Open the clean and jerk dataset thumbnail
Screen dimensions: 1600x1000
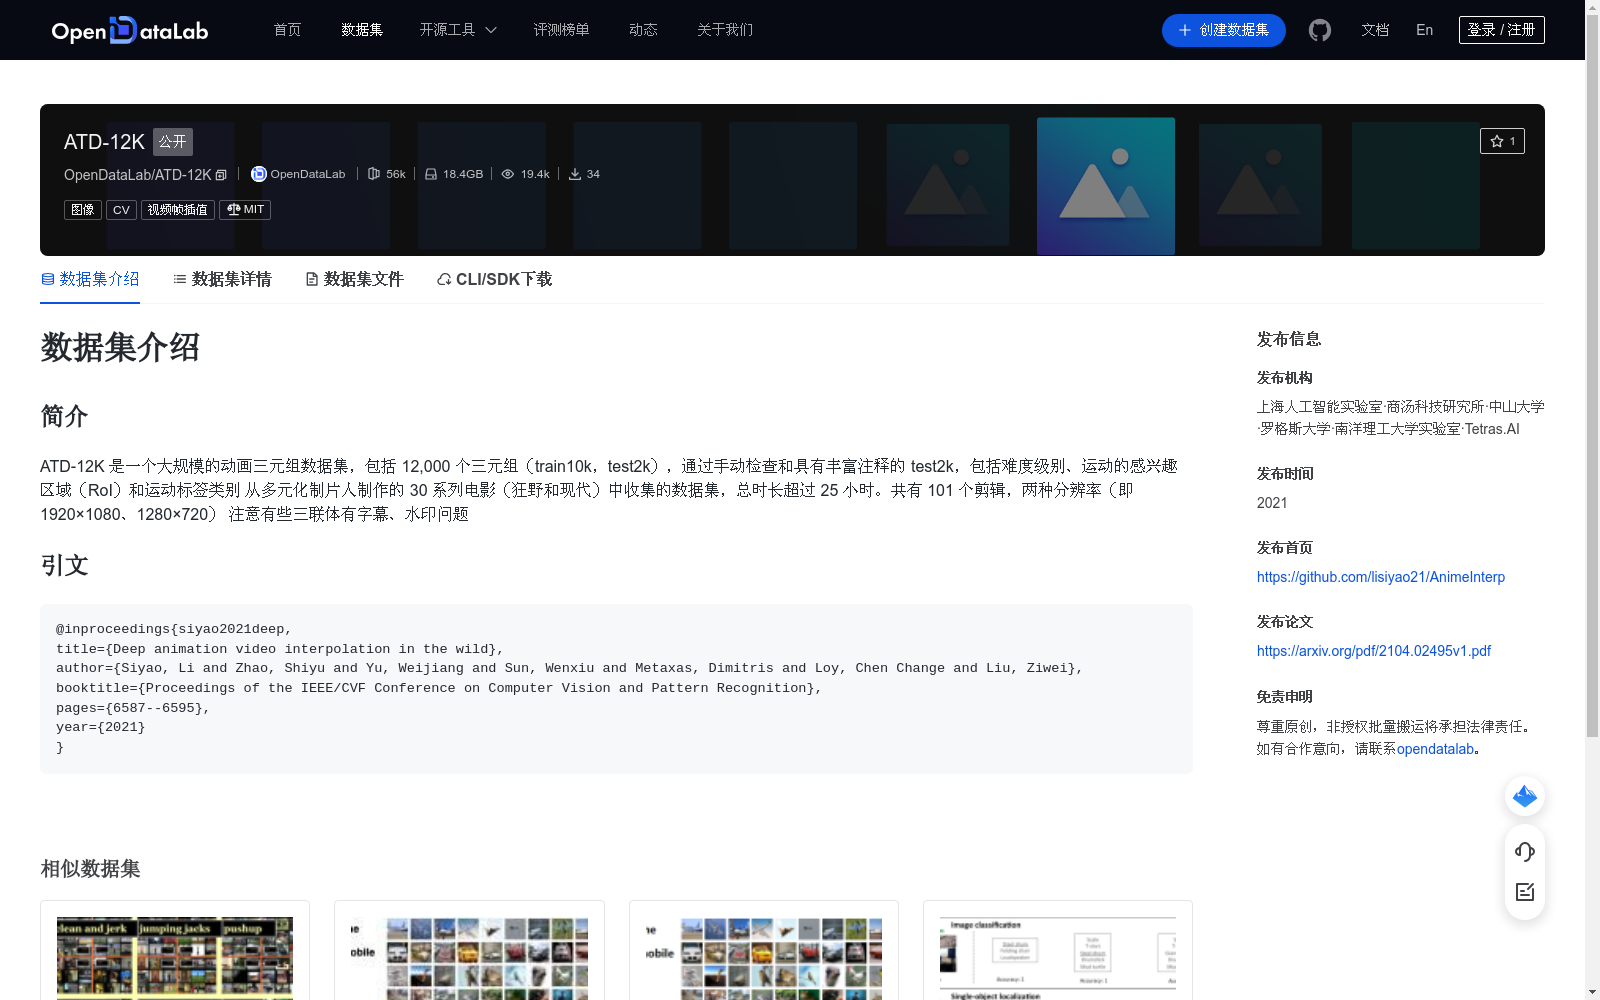pyautogui.click(x=175, y=957)
